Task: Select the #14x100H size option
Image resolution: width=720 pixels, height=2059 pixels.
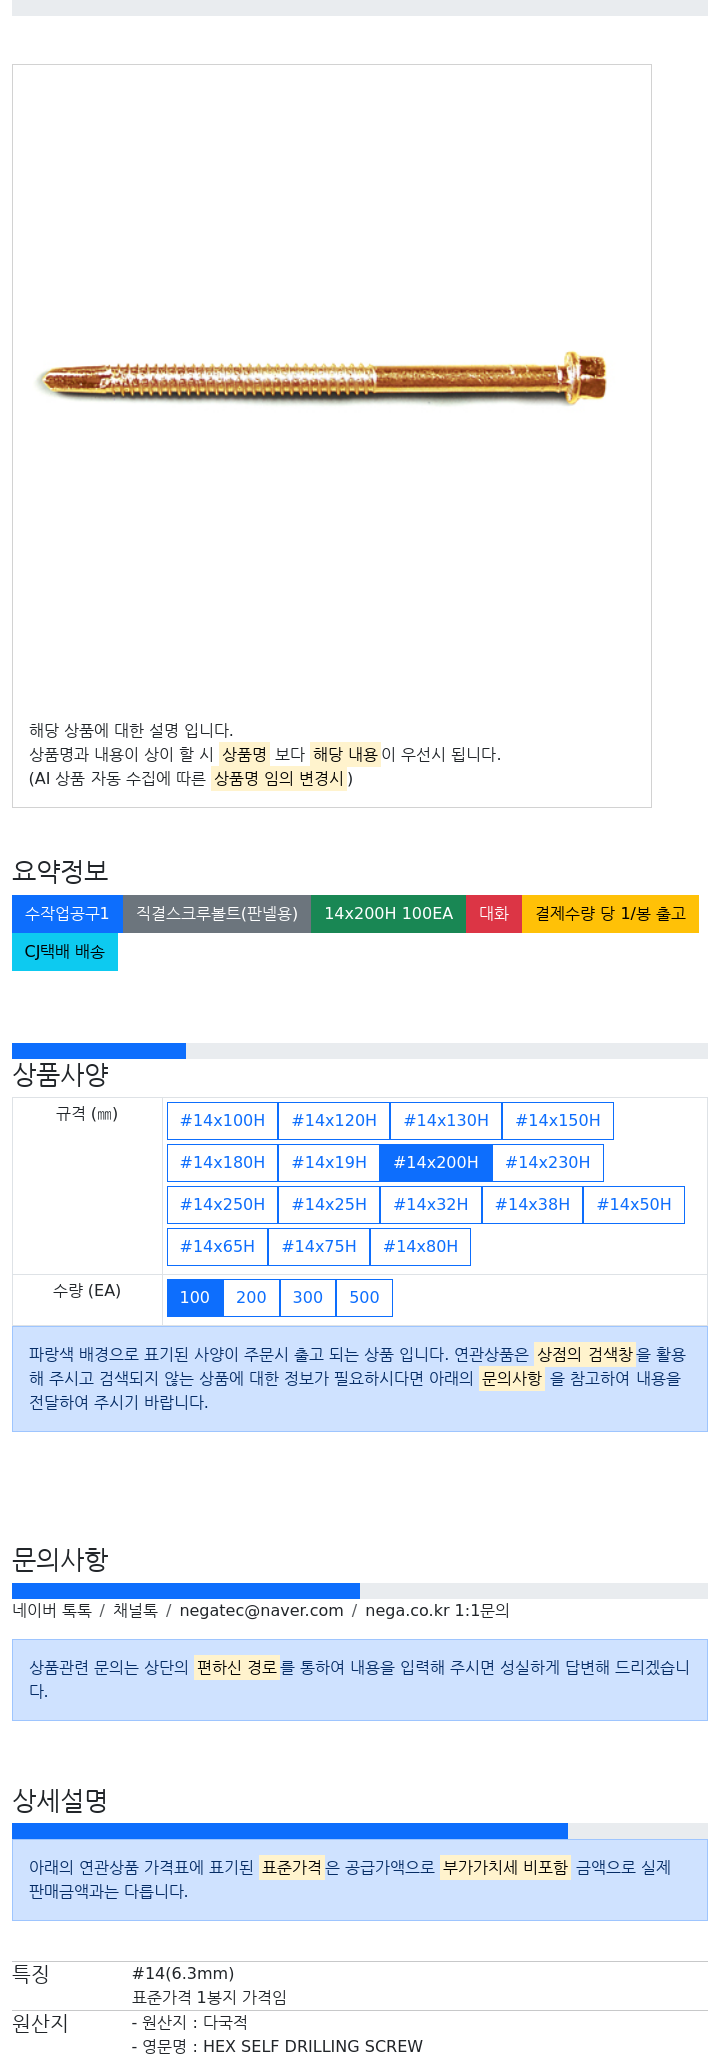Action: tap(222, 1121)
